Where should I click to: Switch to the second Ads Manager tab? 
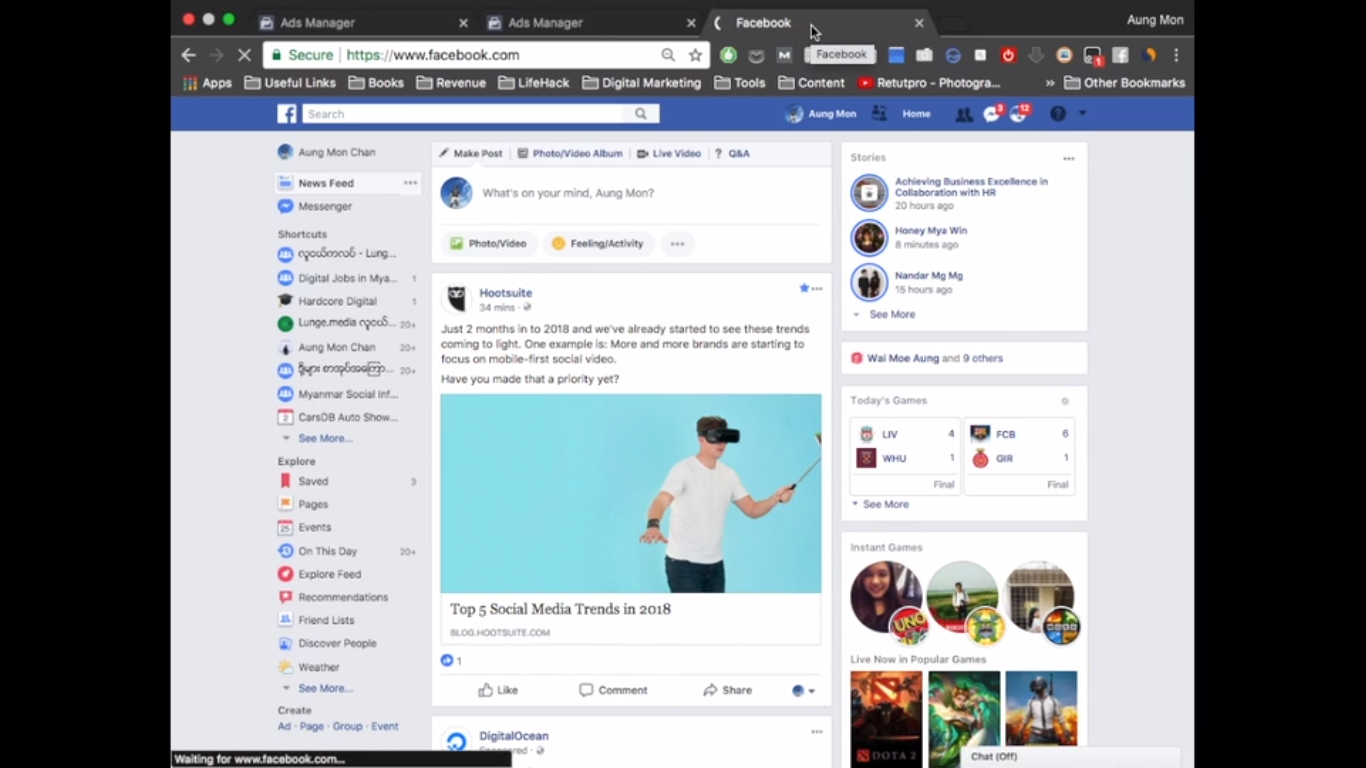(590, 22)
